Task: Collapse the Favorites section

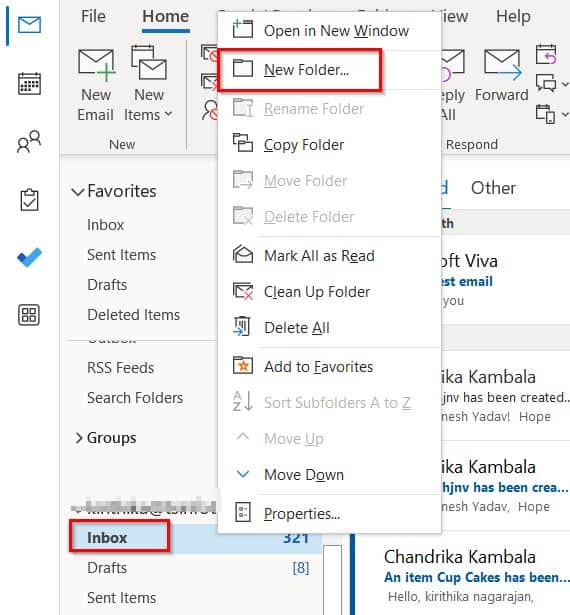Action: tap(78, 192)
